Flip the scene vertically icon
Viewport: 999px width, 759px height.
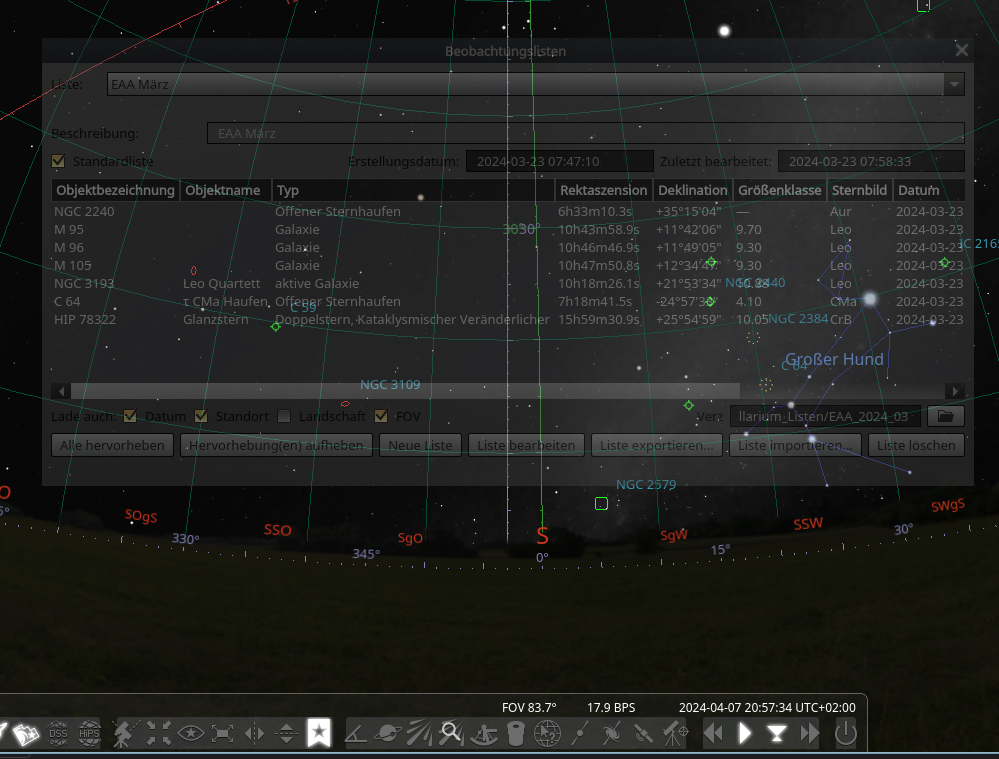pyautogui.click(x=287, y=734)
